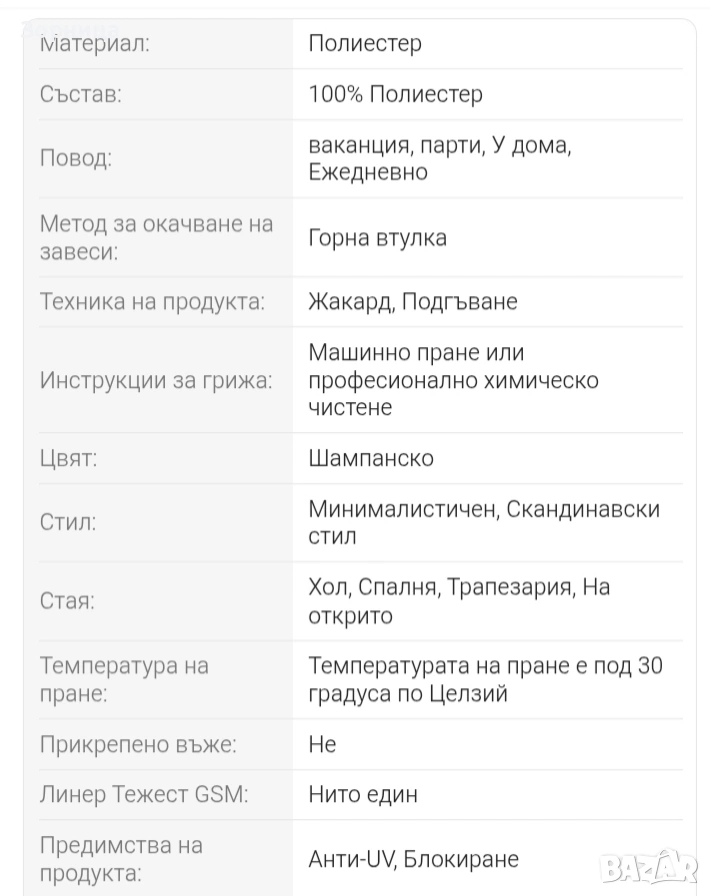Tap the 'Прикрепено въже:' row label
The image size is (710, 896).
[138, 745]
